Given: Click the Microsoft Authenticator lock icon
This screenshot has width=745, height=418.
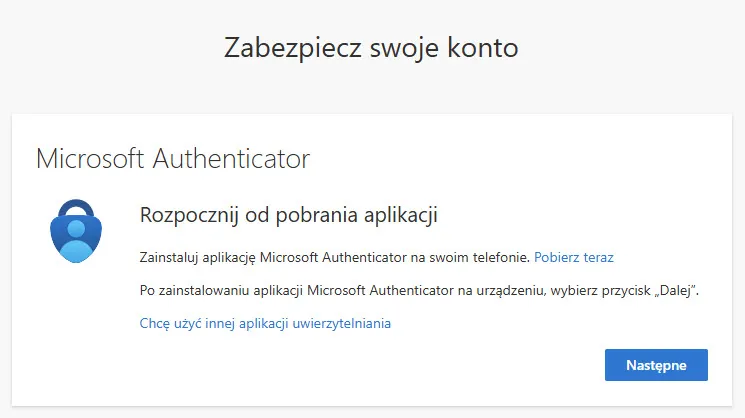Looking at the screenshot, I should coord(76,231).
